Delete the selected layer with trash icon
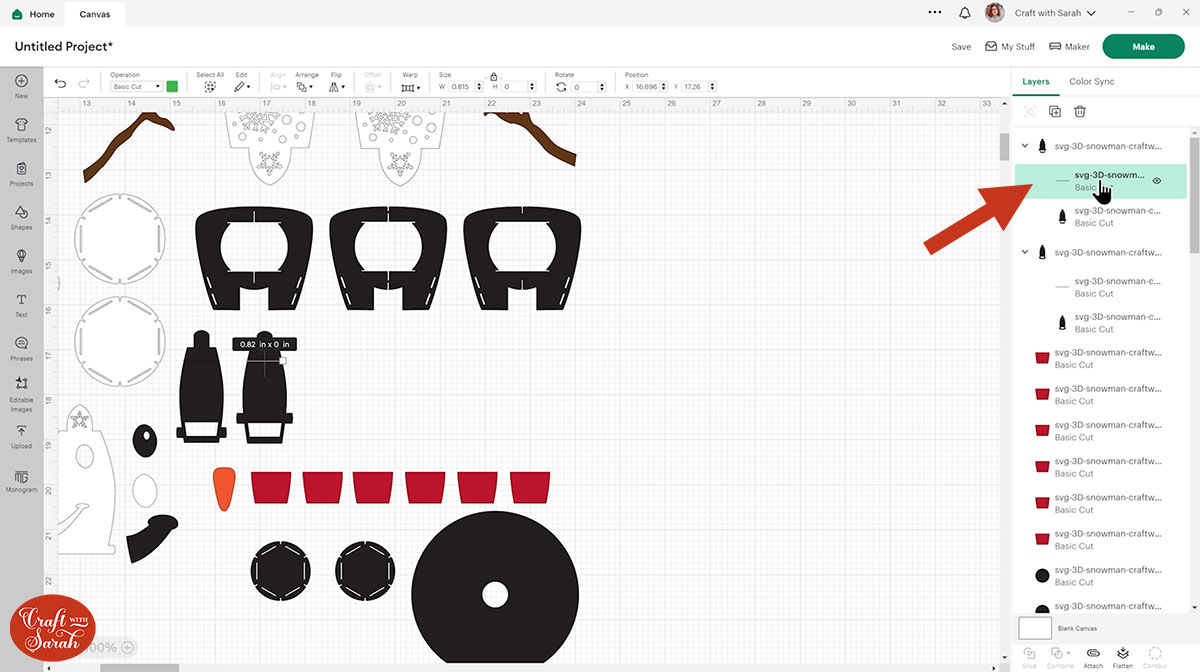The image size is (1200, 672). click(x=1080, y=112)
